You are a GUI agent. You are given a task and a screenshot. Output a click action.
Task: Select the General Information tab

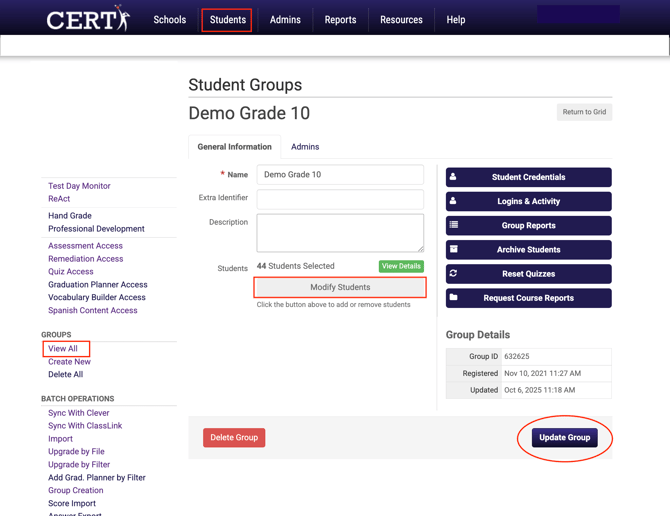point(234,147)
